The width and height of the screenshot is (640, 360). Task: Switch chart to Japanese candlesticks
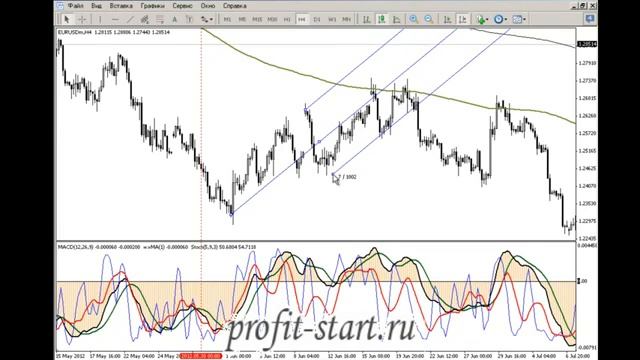(x=382, y=19)
